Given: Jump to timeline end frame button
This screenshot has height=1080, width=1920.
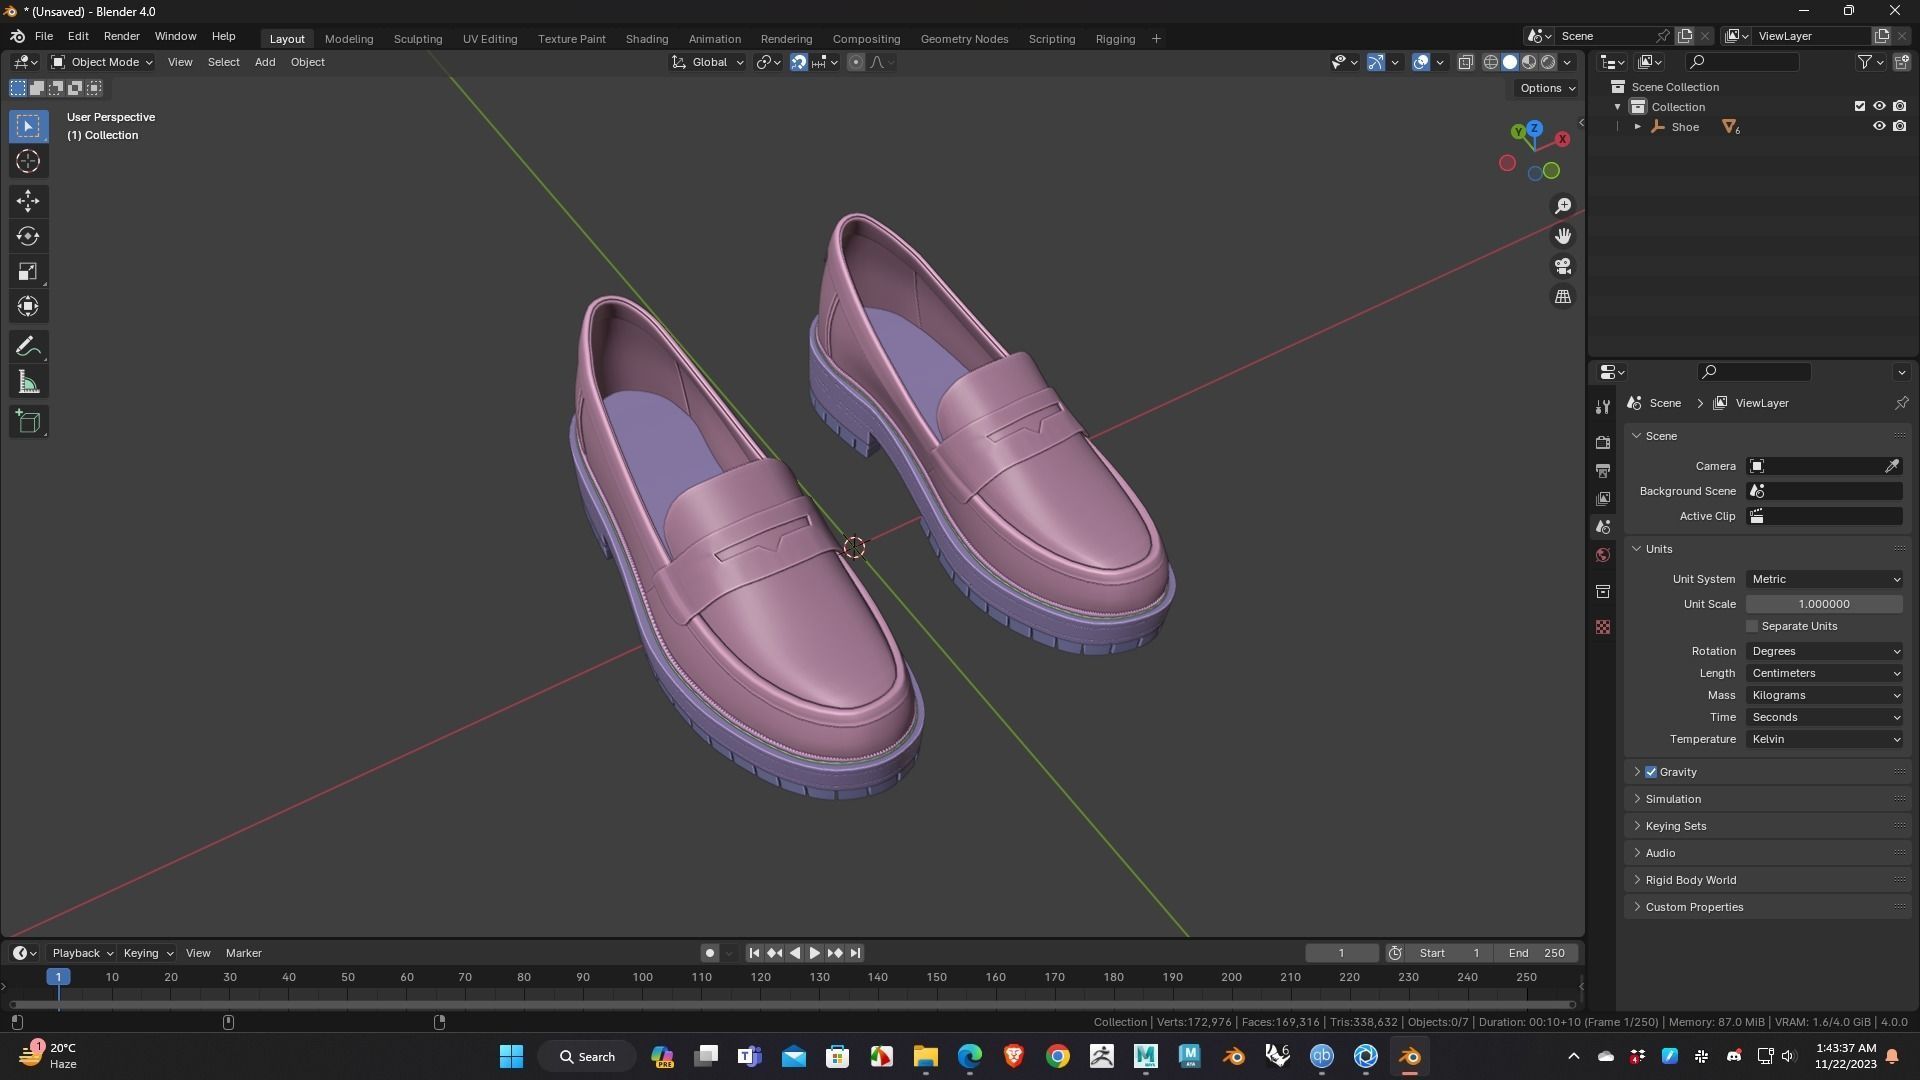Looking at the screenshot, I should (x=855, y=953).
